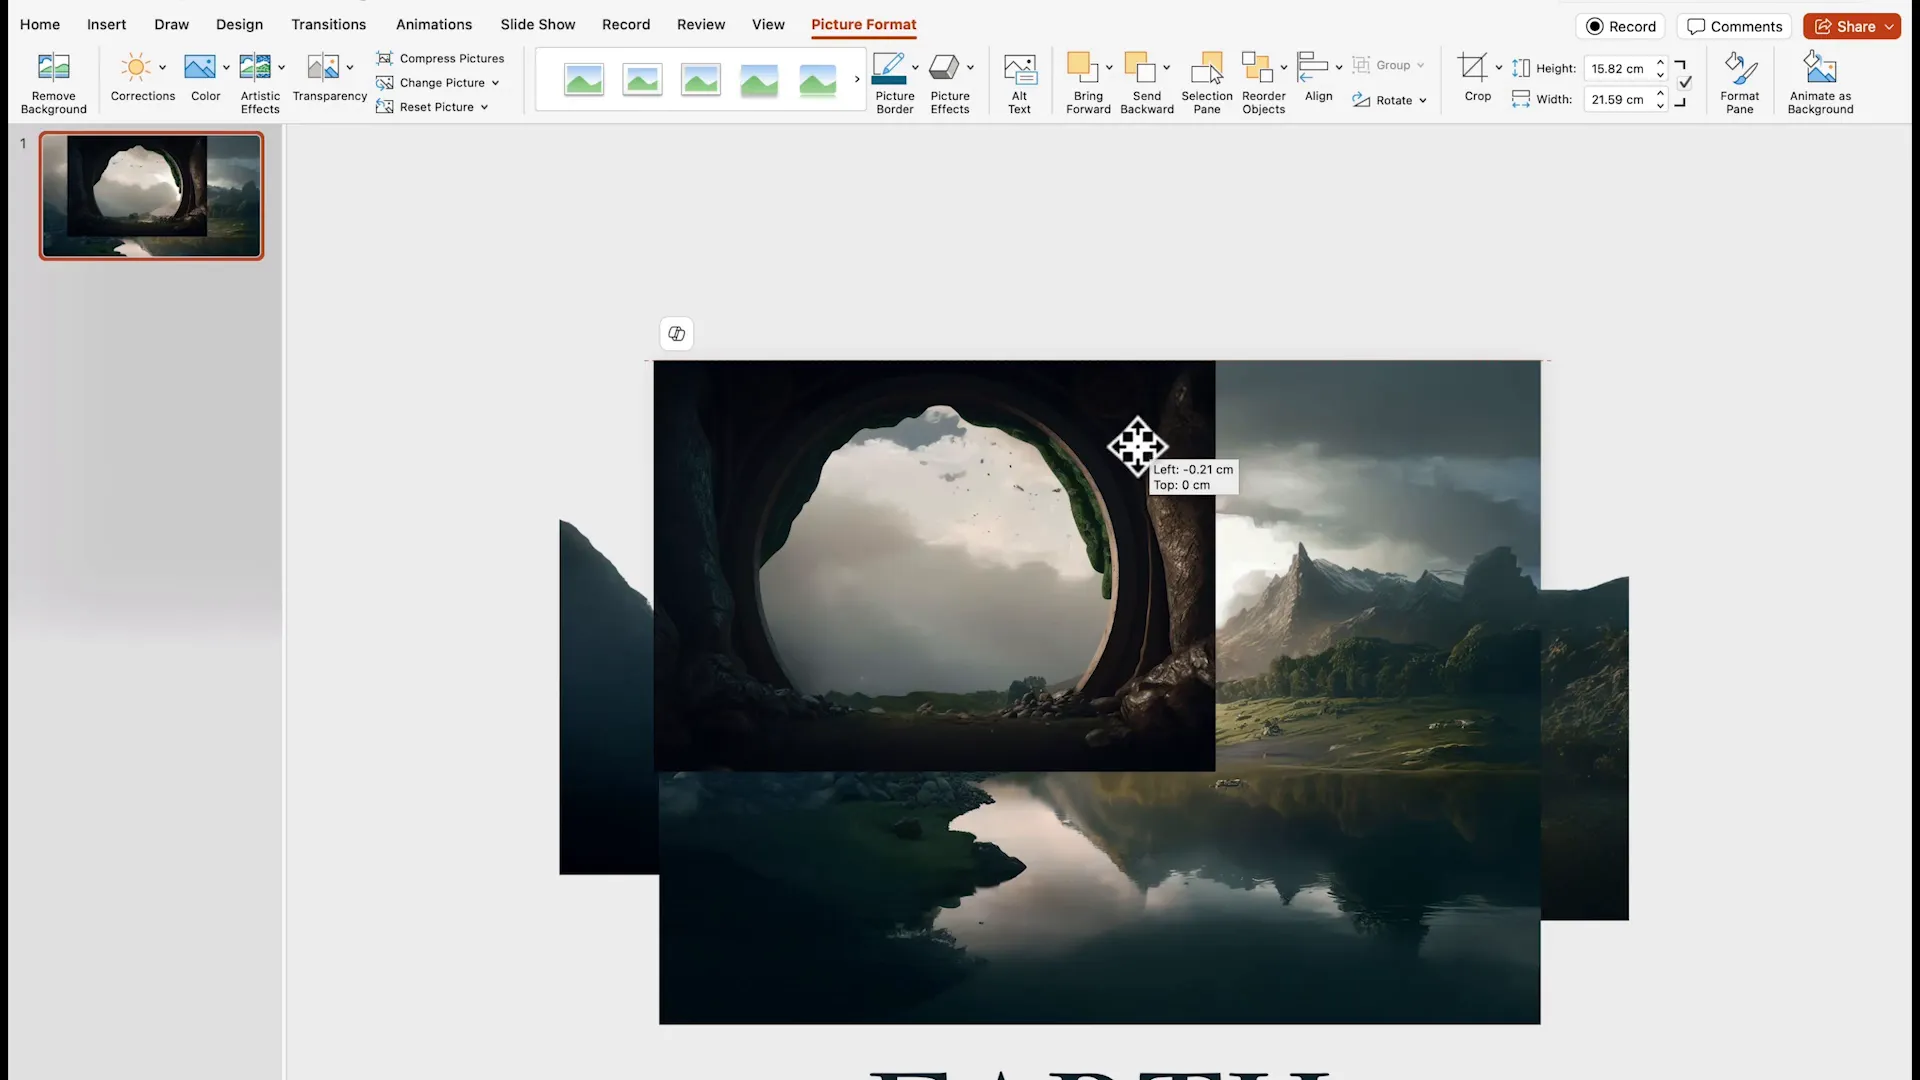This screenshot has height=1080, width=1920.
Task: Click the Change Picture icon
Action: click(x=384, y=83)
